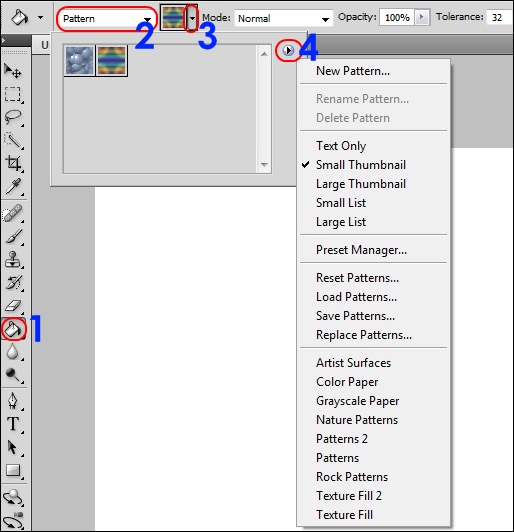Select the Healing Brush tool

pos(13,213)
